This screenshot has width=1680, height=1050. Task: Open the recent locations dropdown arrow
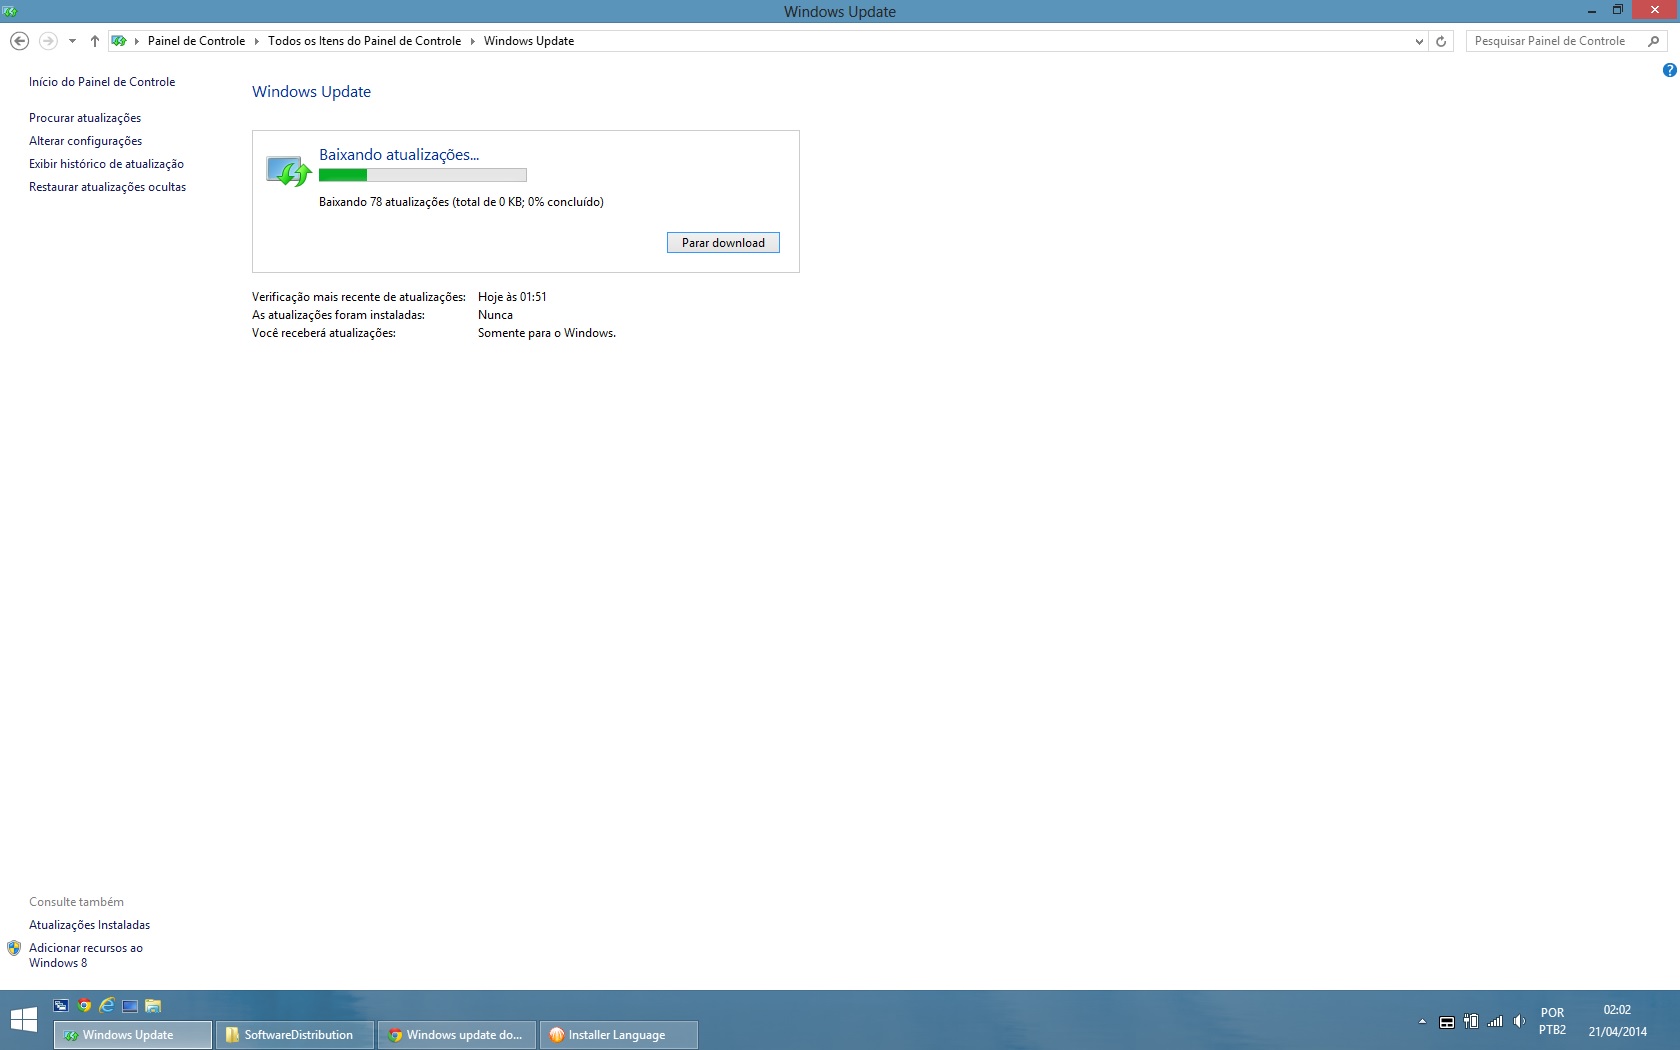[72, 41]
